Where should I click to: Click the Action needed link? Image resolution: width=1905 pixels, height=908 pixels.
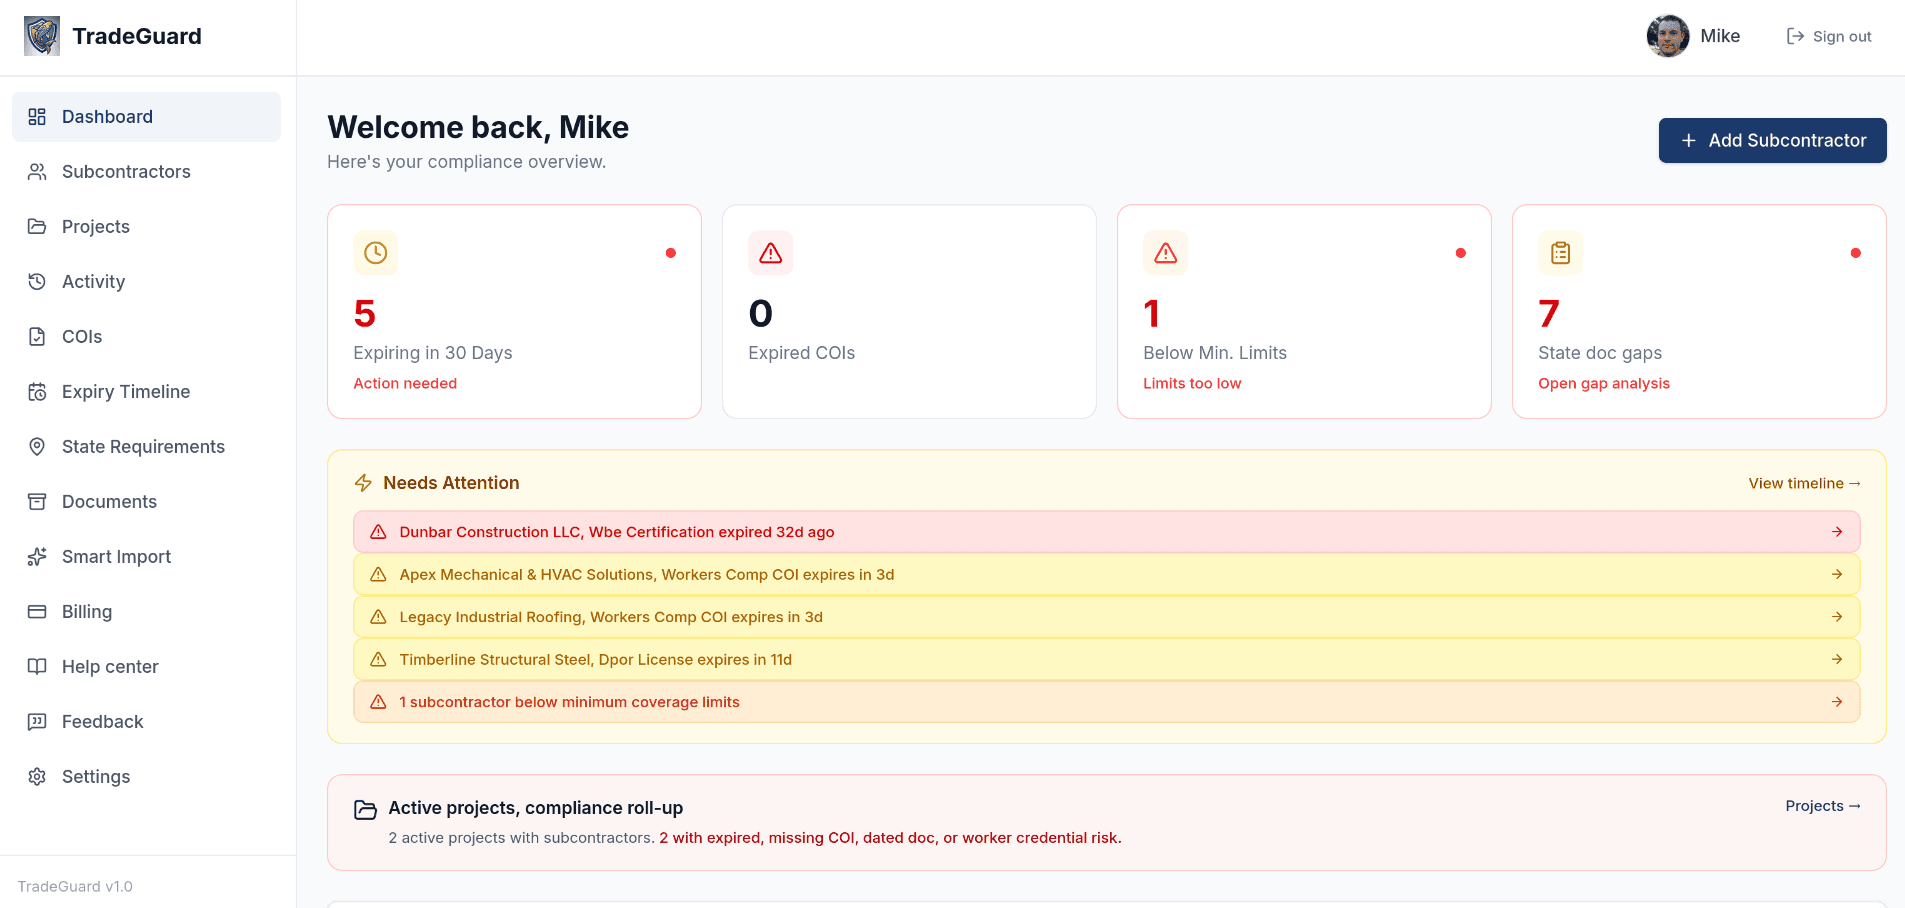(405, 383)
